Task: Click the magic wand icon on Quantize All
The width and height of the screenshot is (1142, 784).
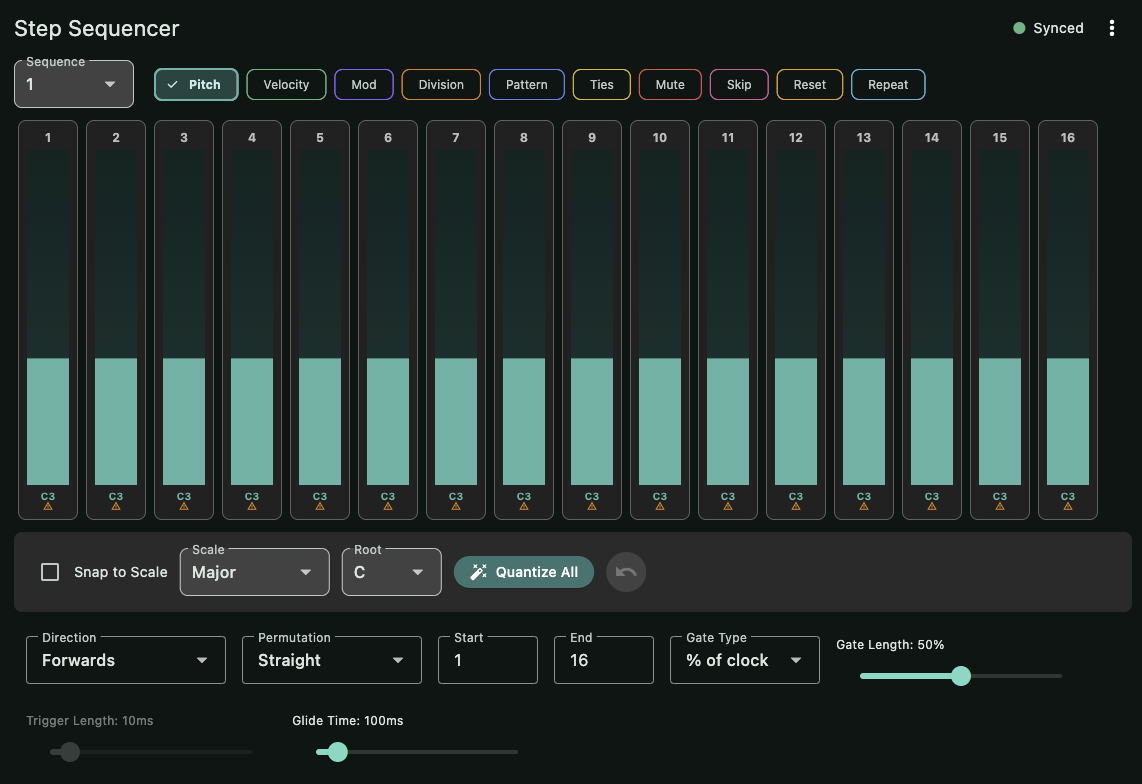Action: click(479, 571)
